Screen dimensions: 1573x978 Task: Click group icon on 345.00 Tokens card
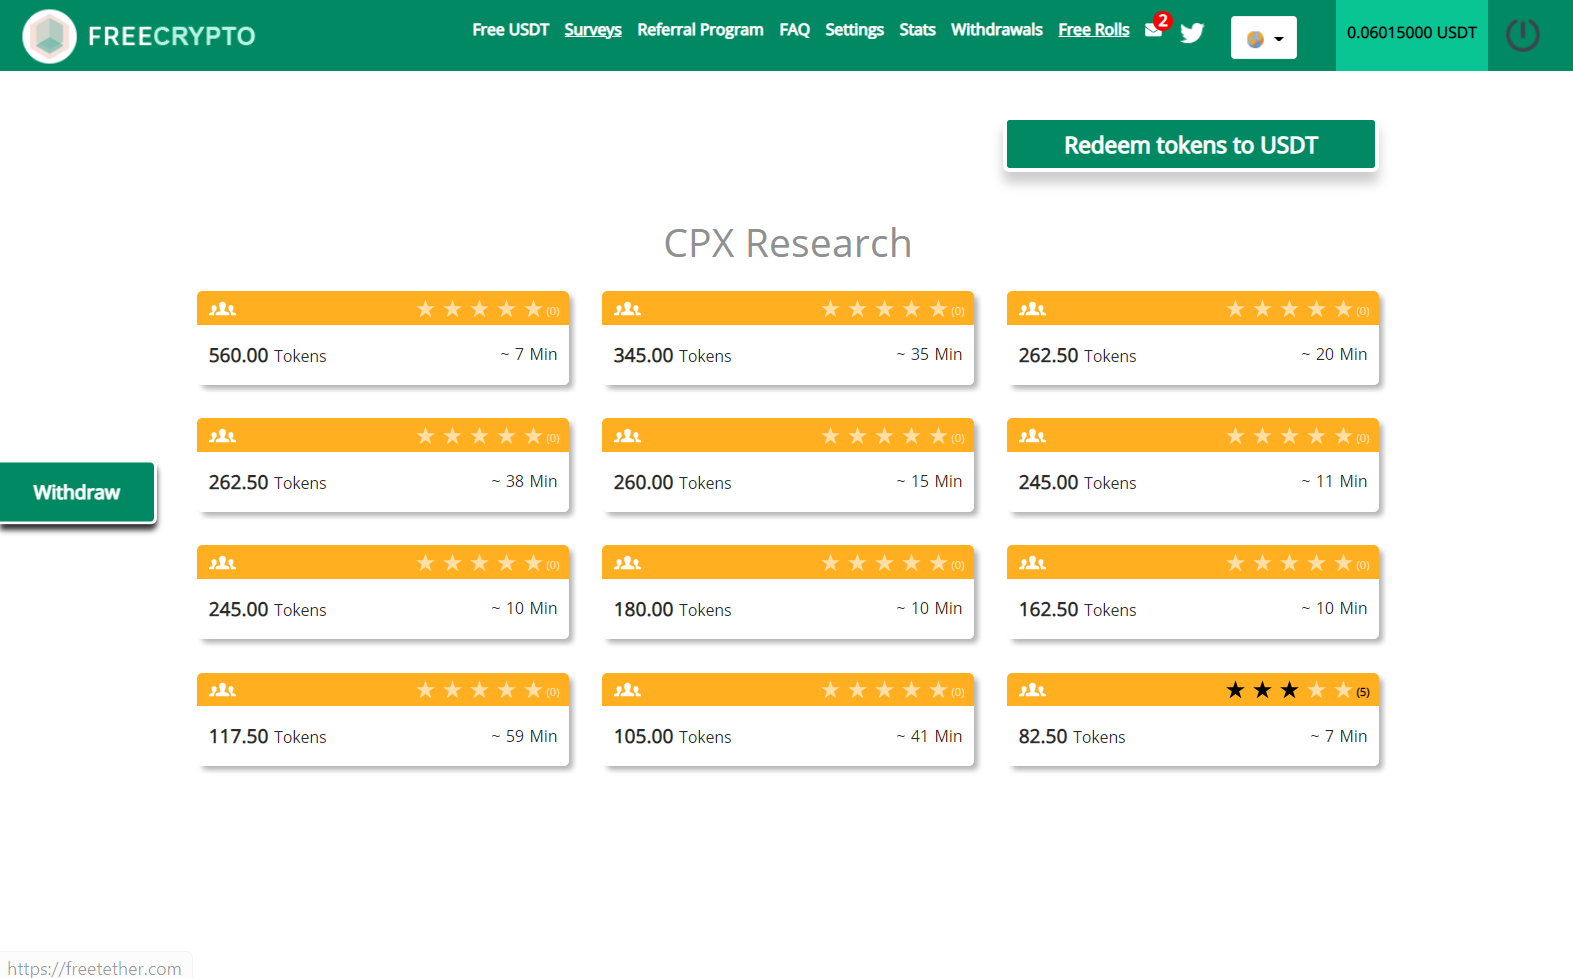(627, 309)
